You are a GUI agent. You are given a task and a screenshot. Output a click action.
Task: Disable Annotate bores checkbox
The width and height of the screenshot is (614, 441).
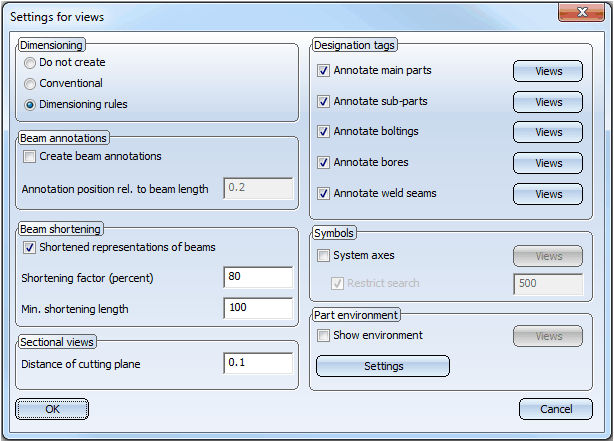pos(323,163)
